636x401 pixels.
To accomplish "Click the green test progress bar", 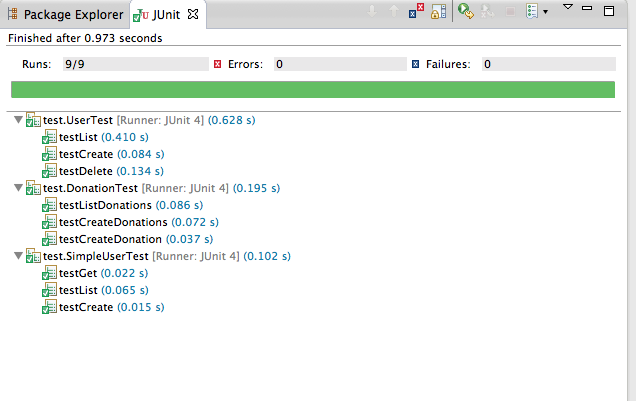I will coord(313,89).
